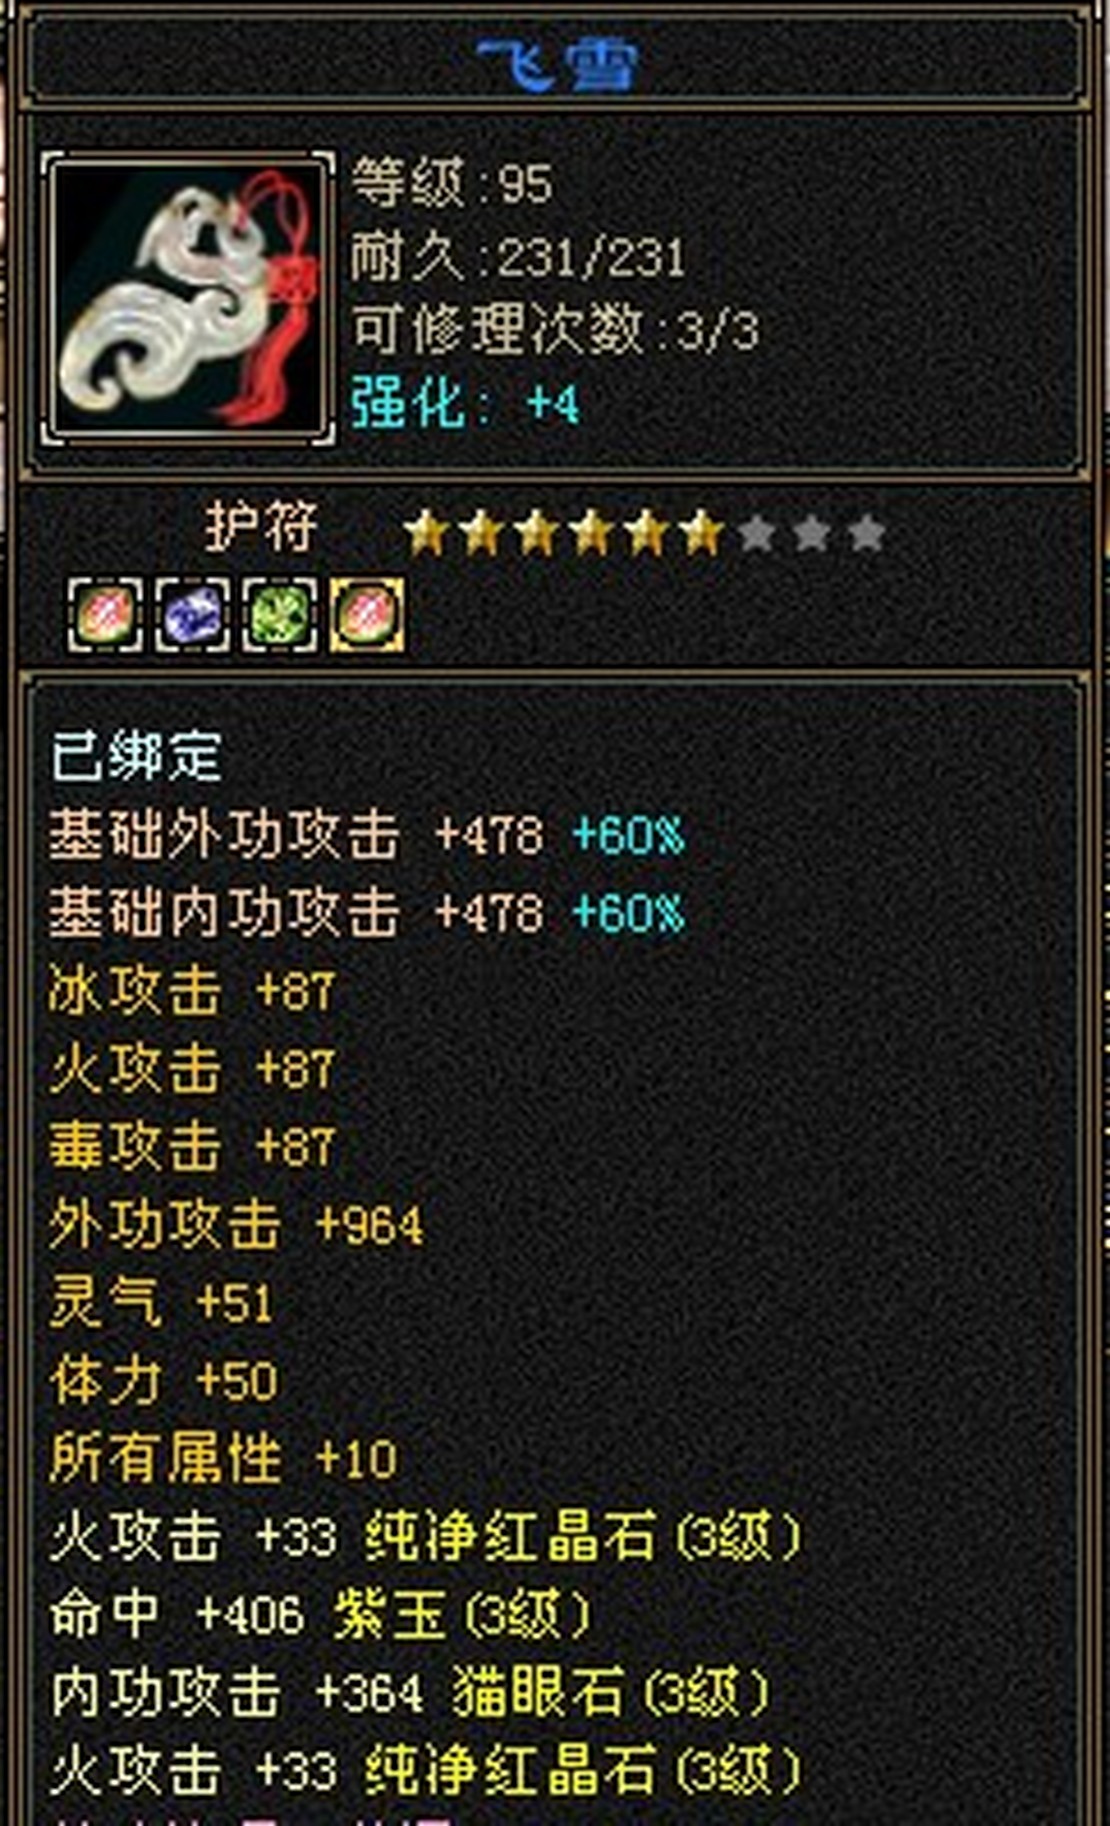1110x1826 pixels.
Task: Click the sixth gold star
Action: [x=701, y=533]
